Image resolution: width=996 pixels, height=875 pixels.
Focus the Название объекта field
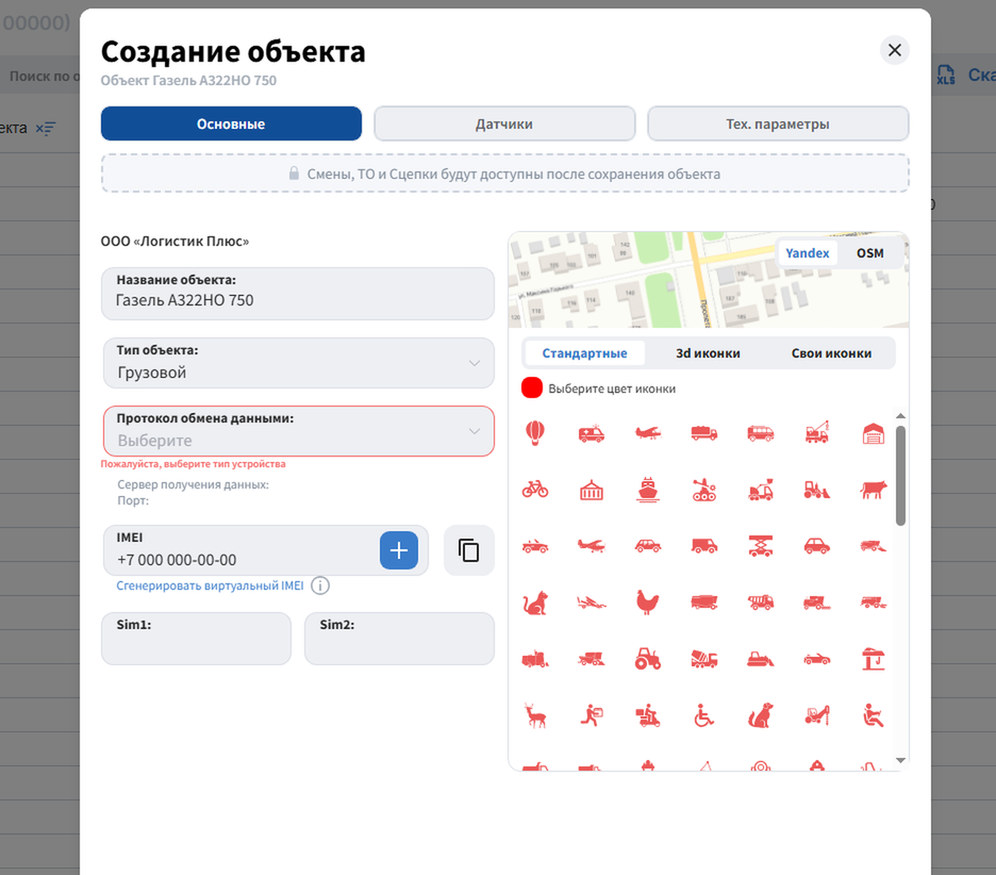(x=298, y=293)
